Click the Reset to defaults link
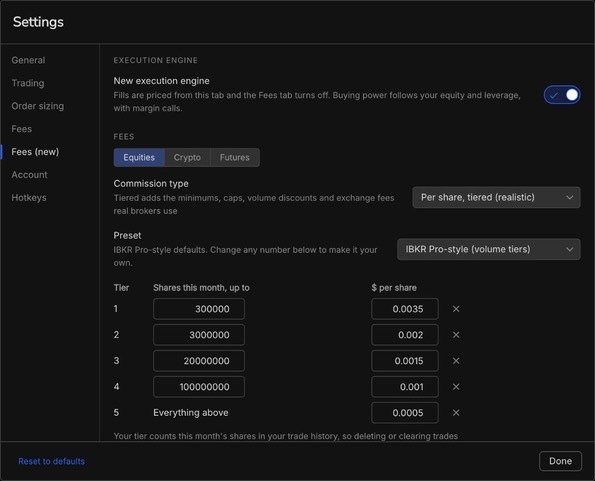The image size is (595, 481). 52,461
